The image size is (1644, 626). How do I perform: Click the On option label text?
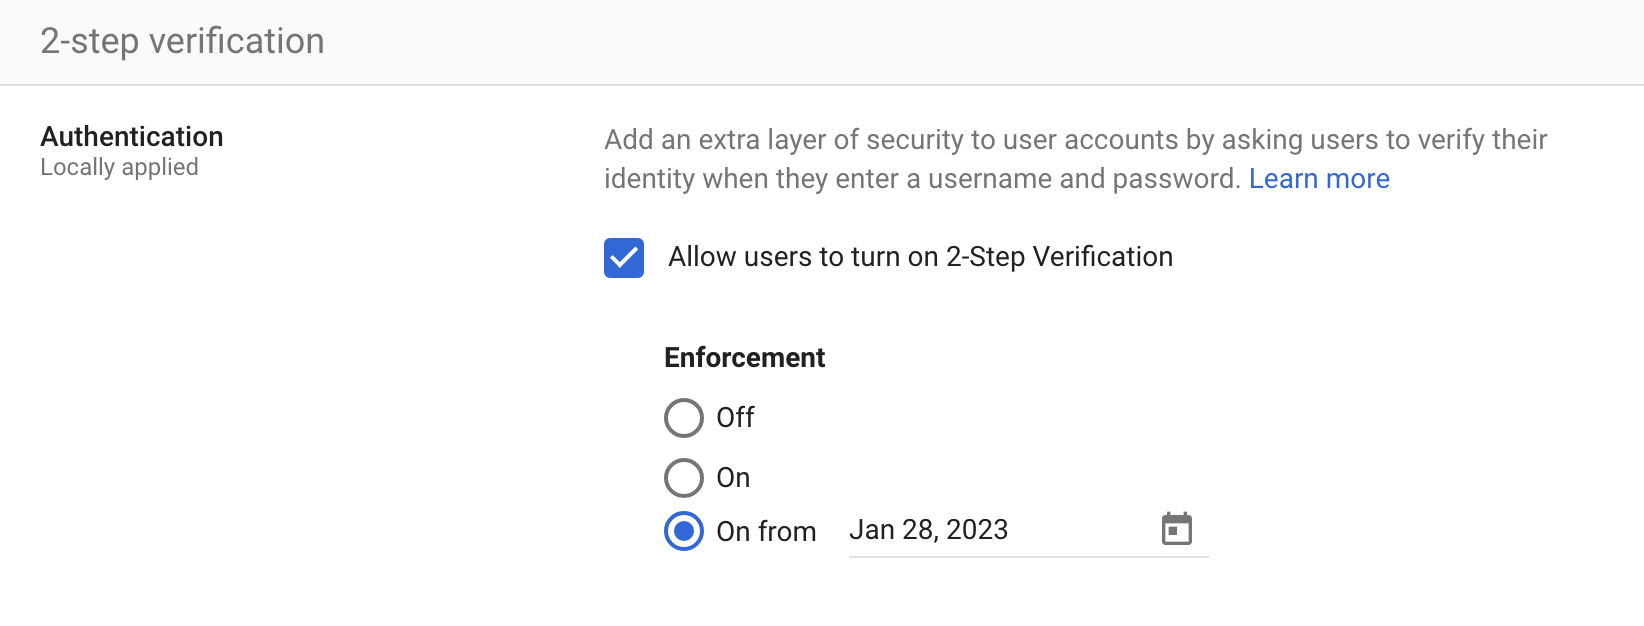pos(733,478)
